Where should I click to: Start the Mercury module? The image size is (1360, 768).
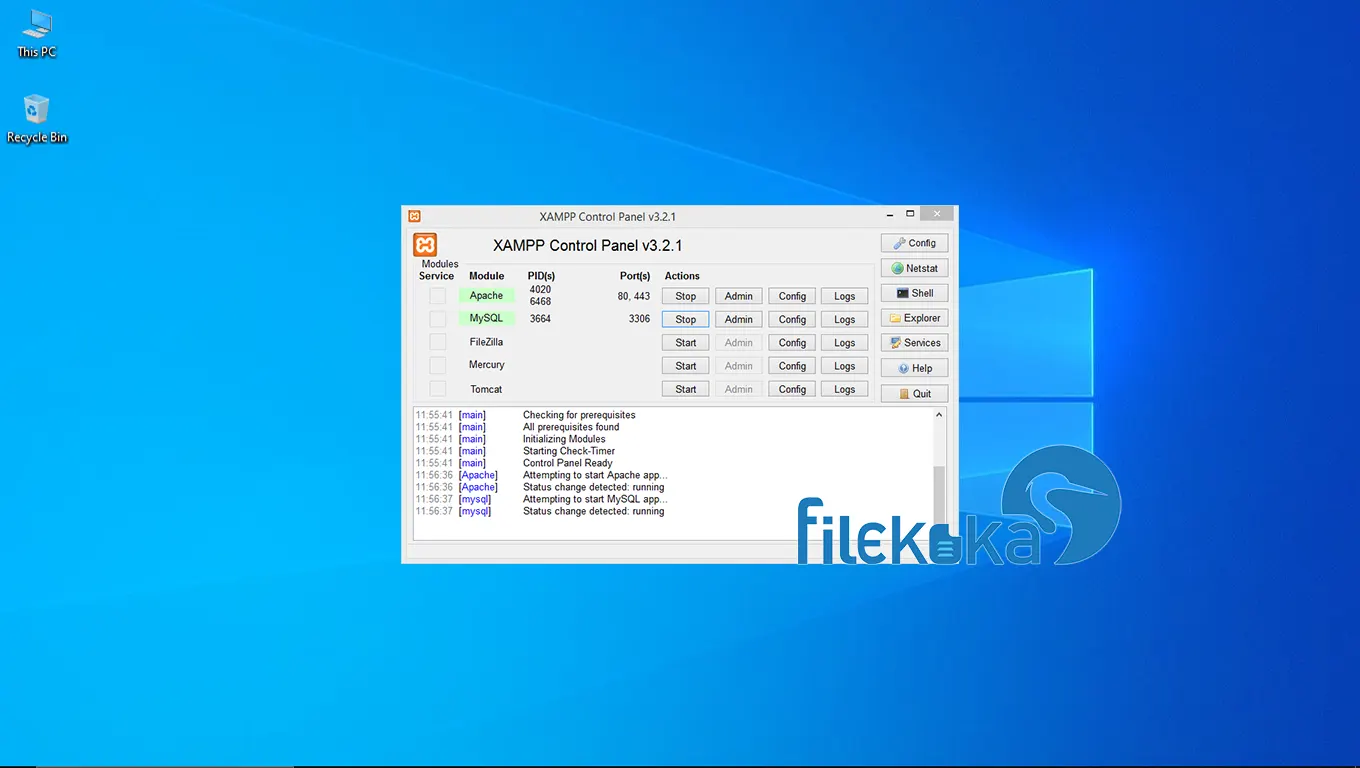(x=685, y=366)
